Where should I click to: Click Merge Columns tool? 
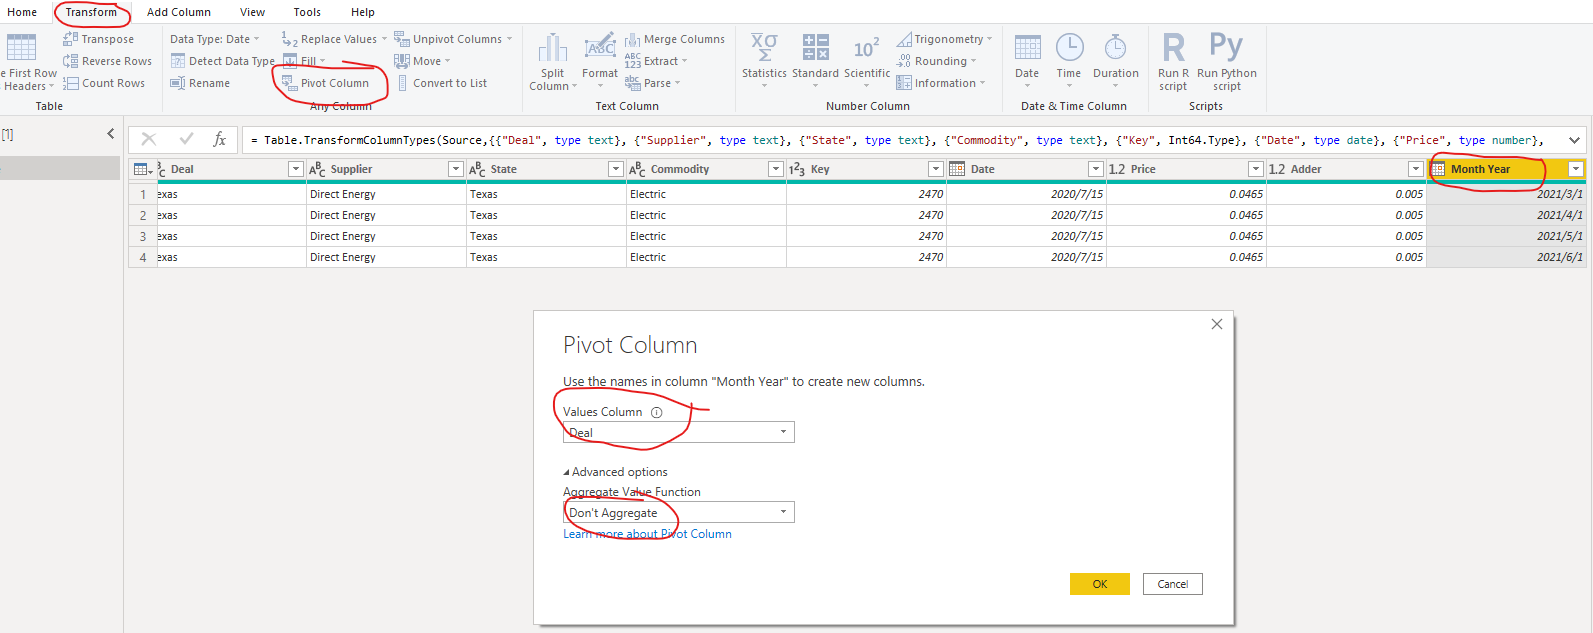tap(675, 39)
